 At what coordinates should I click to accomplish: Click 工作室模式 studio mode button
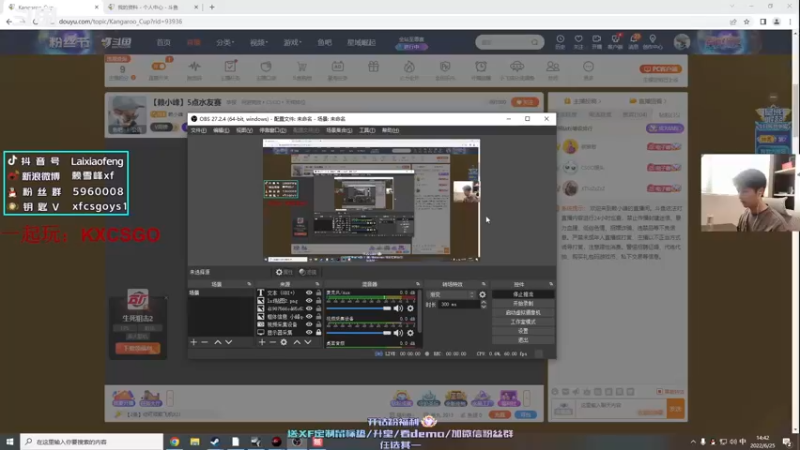523,322
